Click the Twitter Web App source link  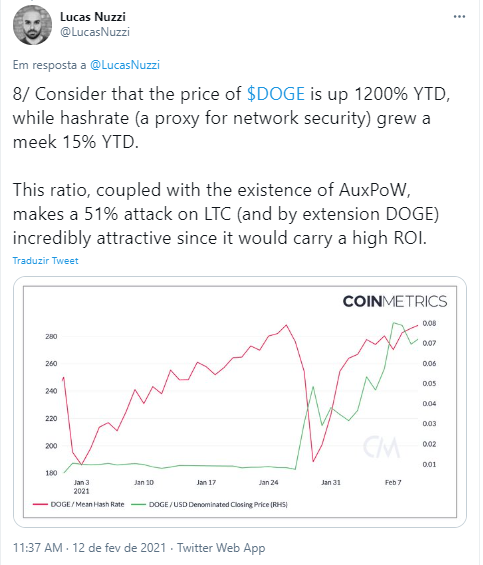(221, 548)
